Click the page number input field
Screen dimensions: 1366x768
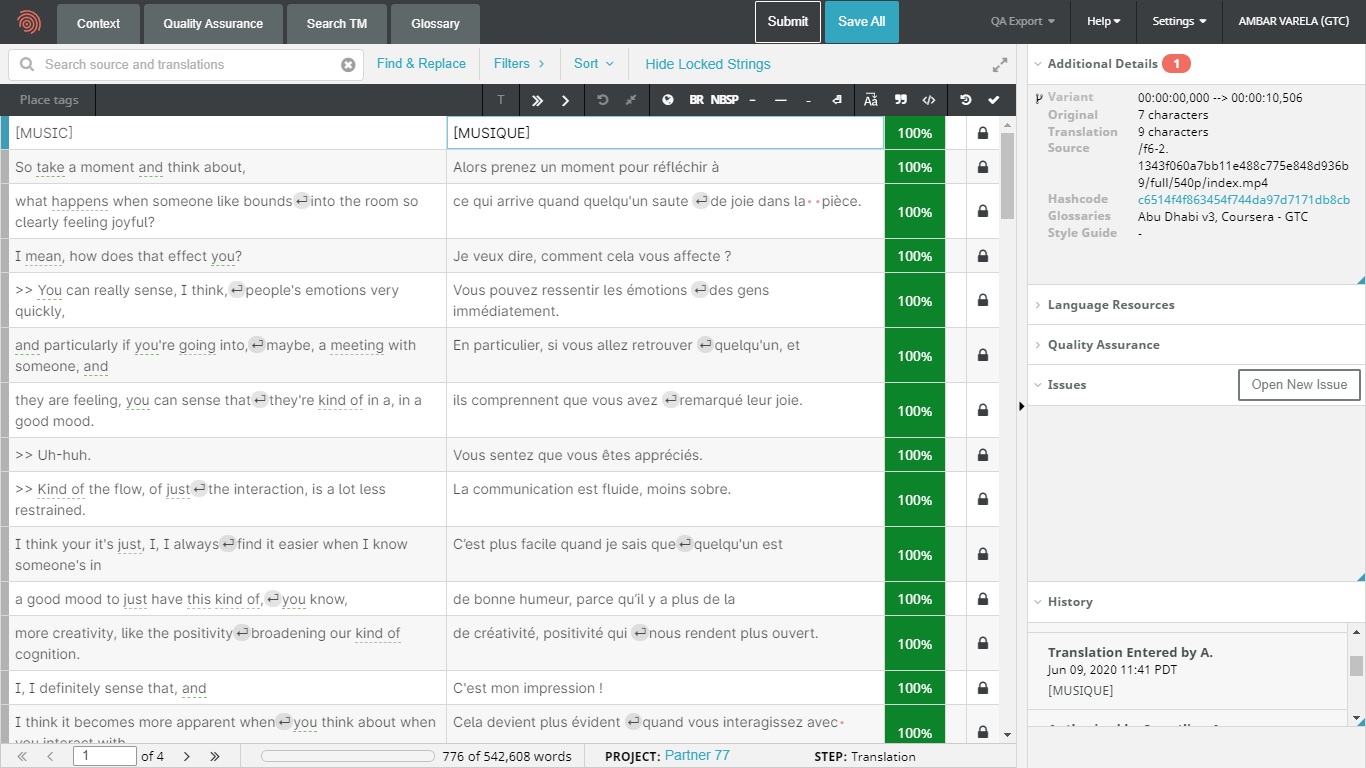coord(104,756)
